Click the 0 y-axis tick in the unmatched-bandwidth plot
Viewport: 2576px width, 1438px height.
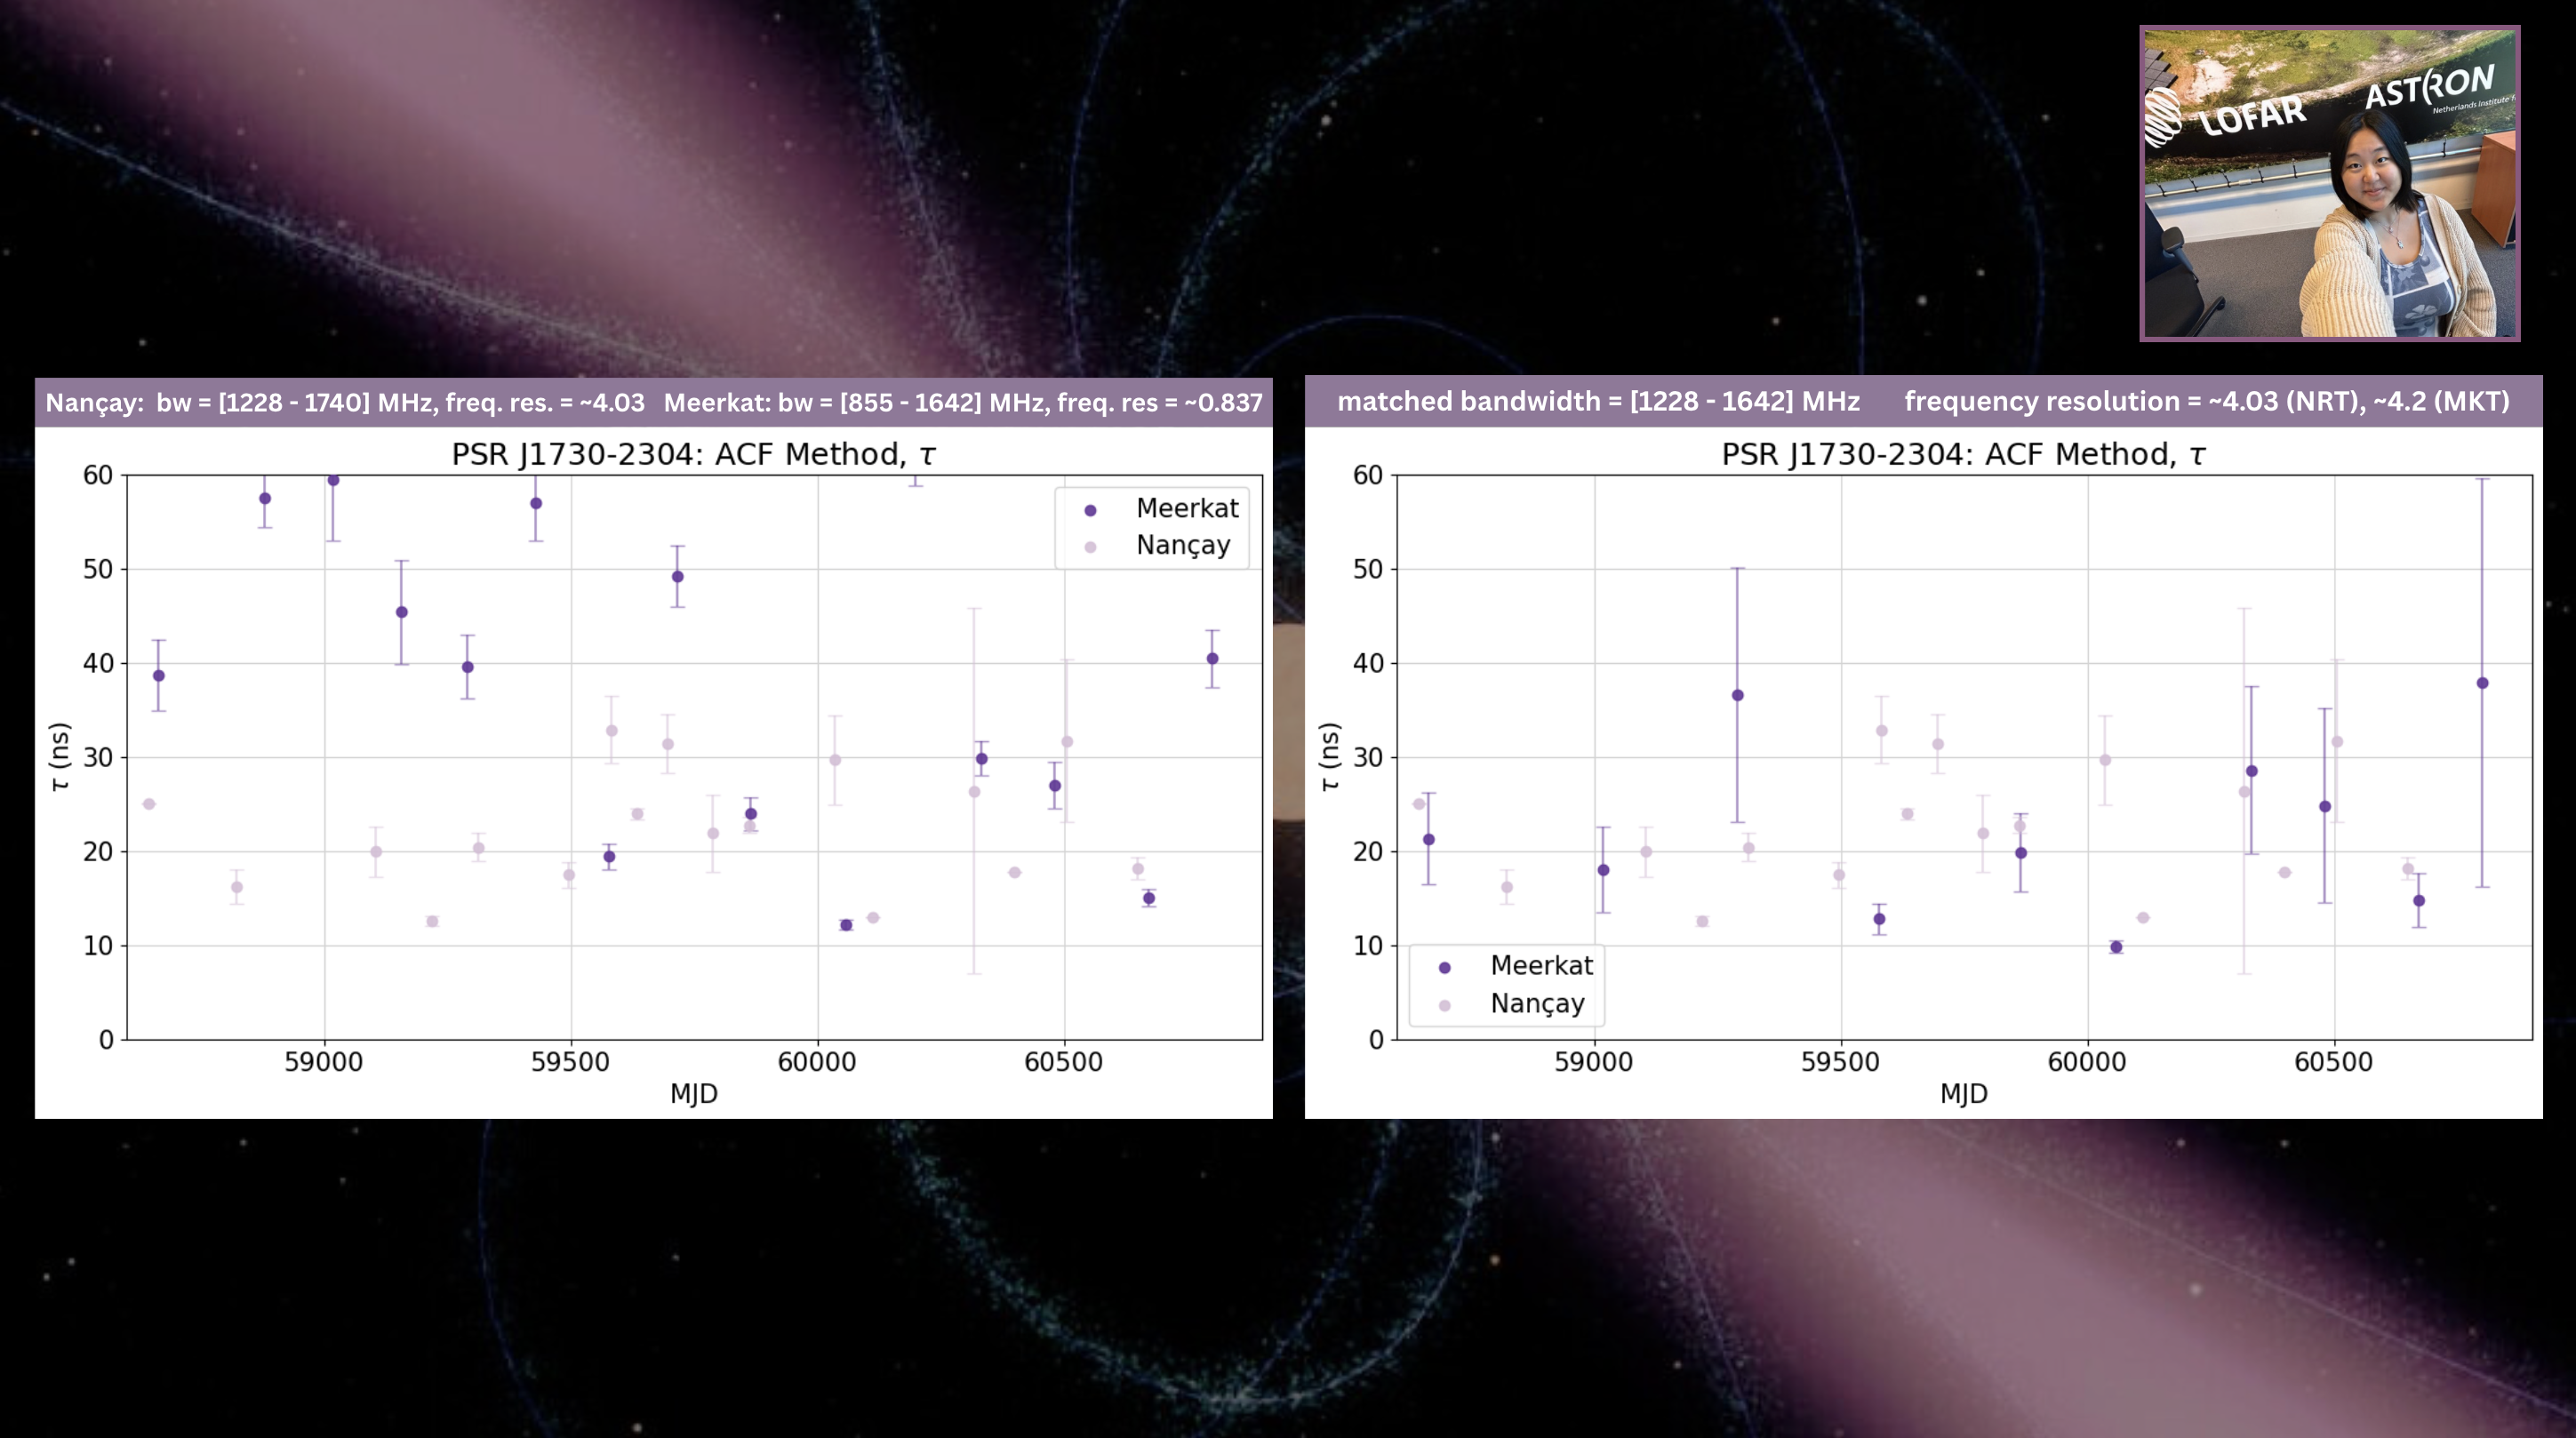pos(106,1040)
